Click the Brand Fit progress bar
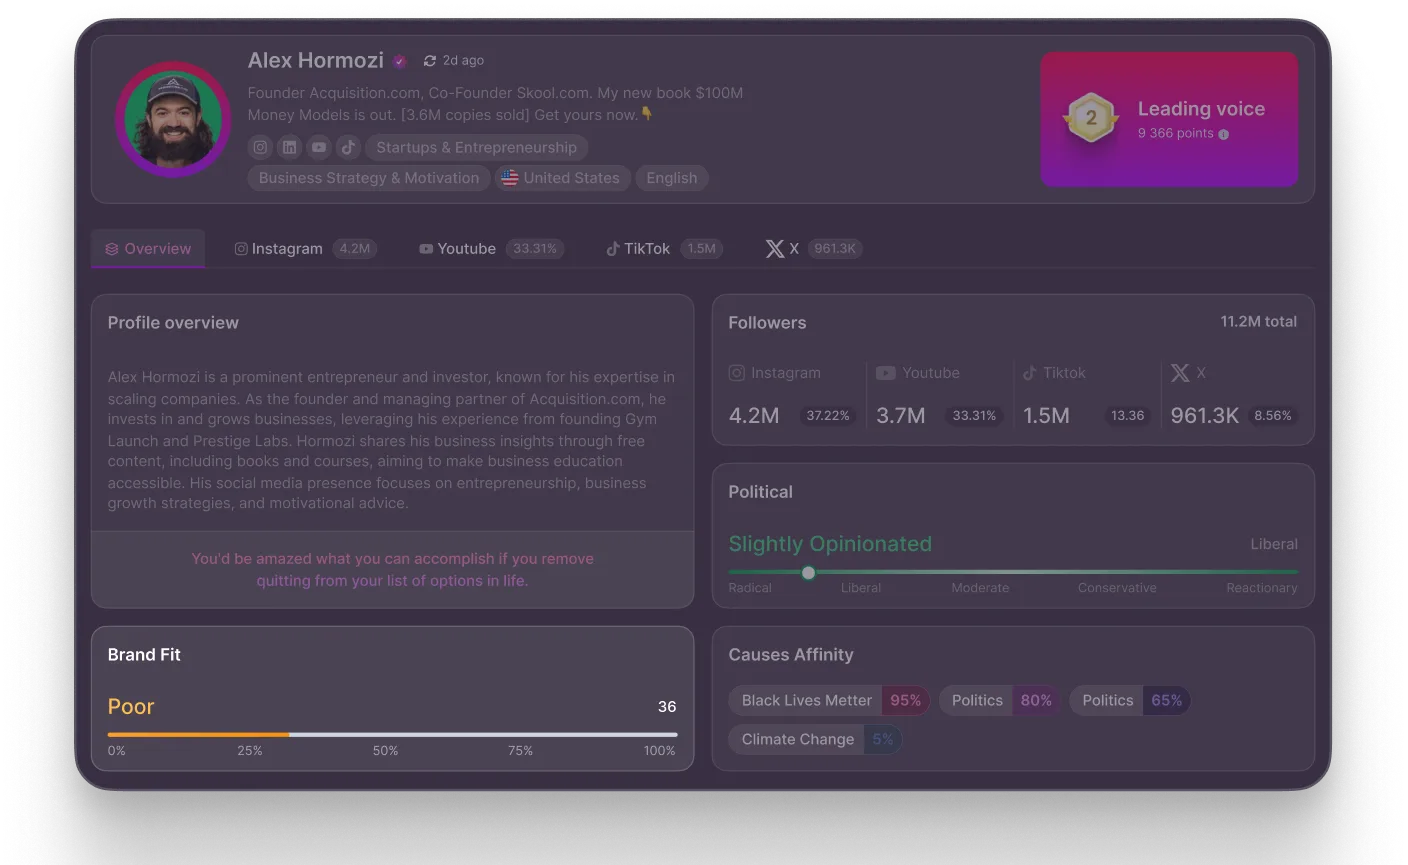1408x865 pixels. pyautogui.click(x=392, y=735)
